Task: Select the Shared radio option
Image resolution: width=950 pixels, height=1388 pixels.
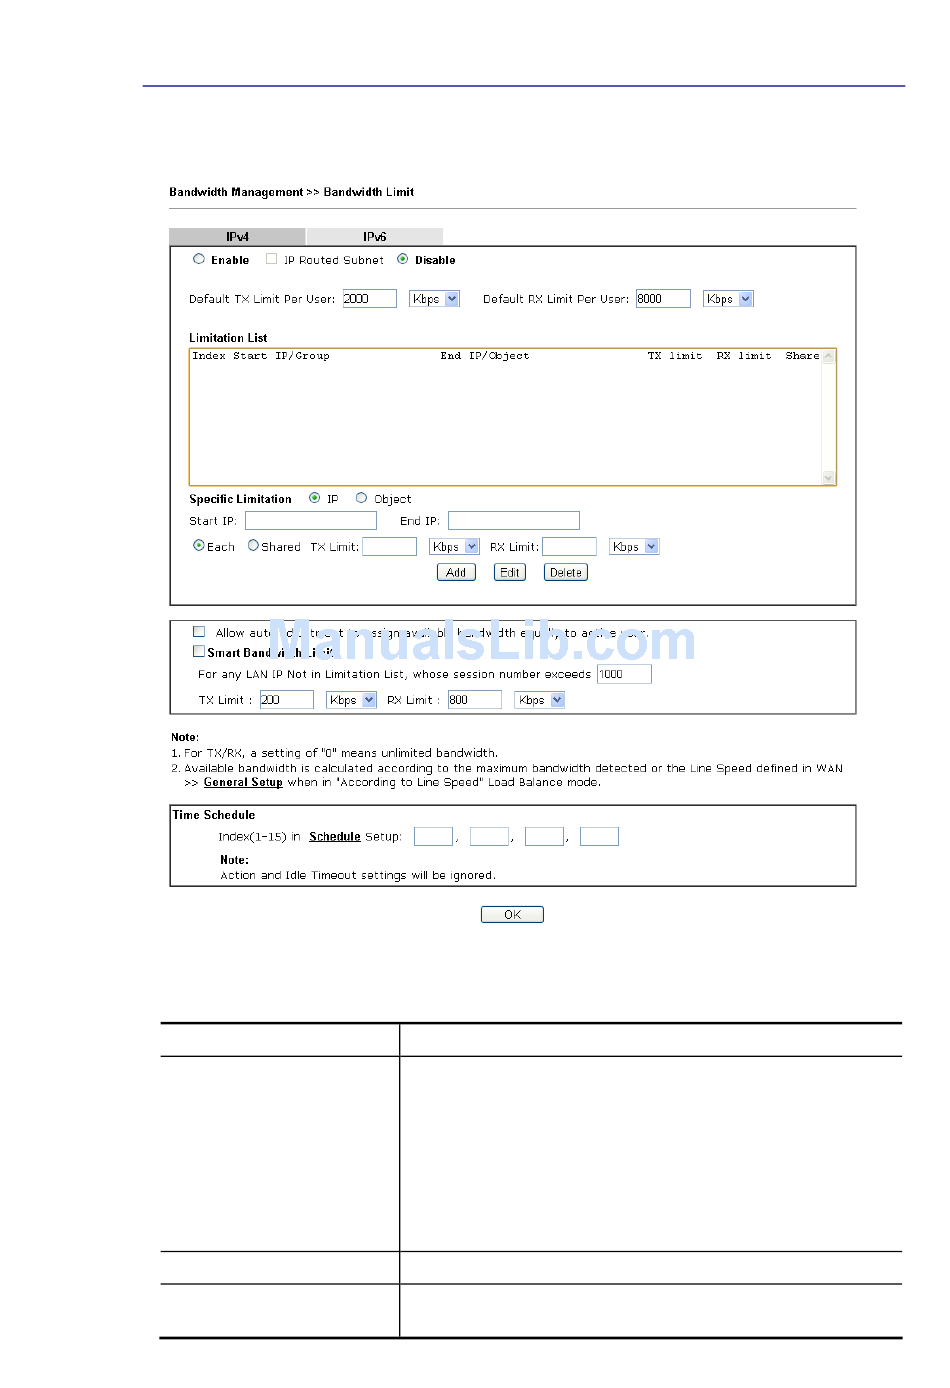Action: point(253,546)
